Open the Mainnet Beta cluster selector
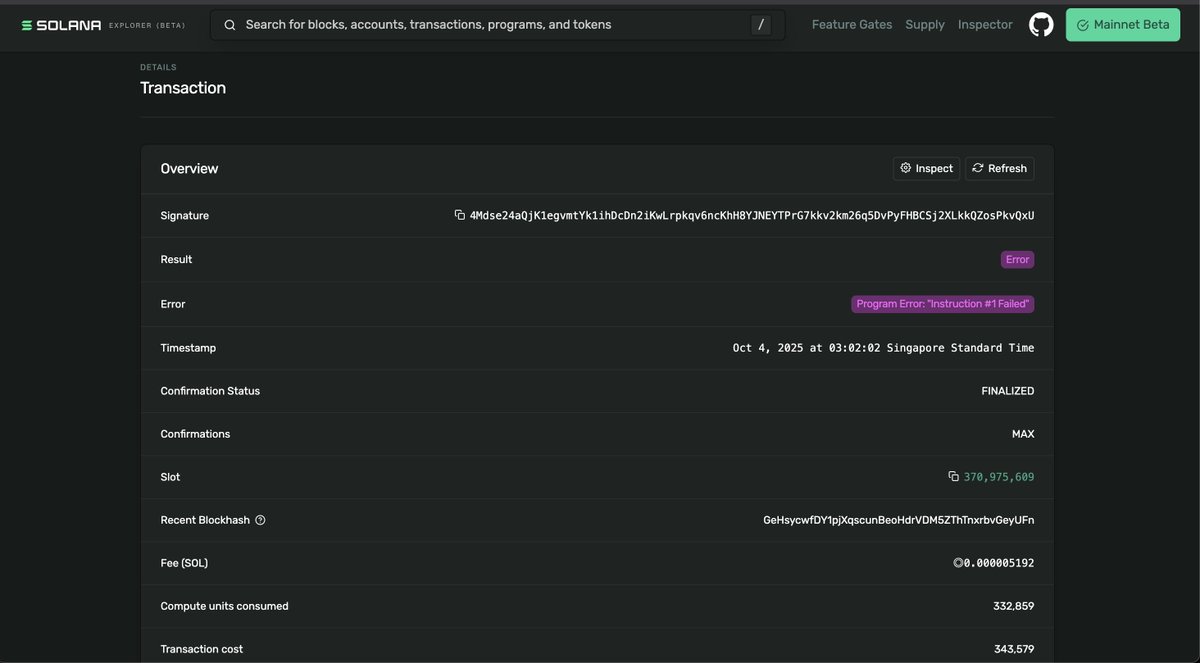 pos(1123,25)
